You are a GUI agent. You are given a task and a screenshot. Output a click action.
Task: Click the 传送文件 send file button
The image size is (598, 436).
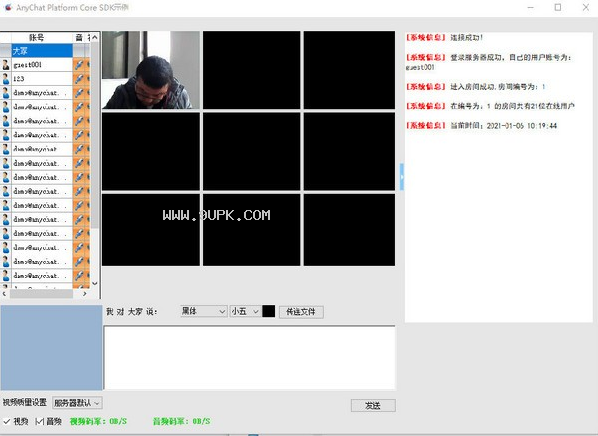tap(301, 312)
